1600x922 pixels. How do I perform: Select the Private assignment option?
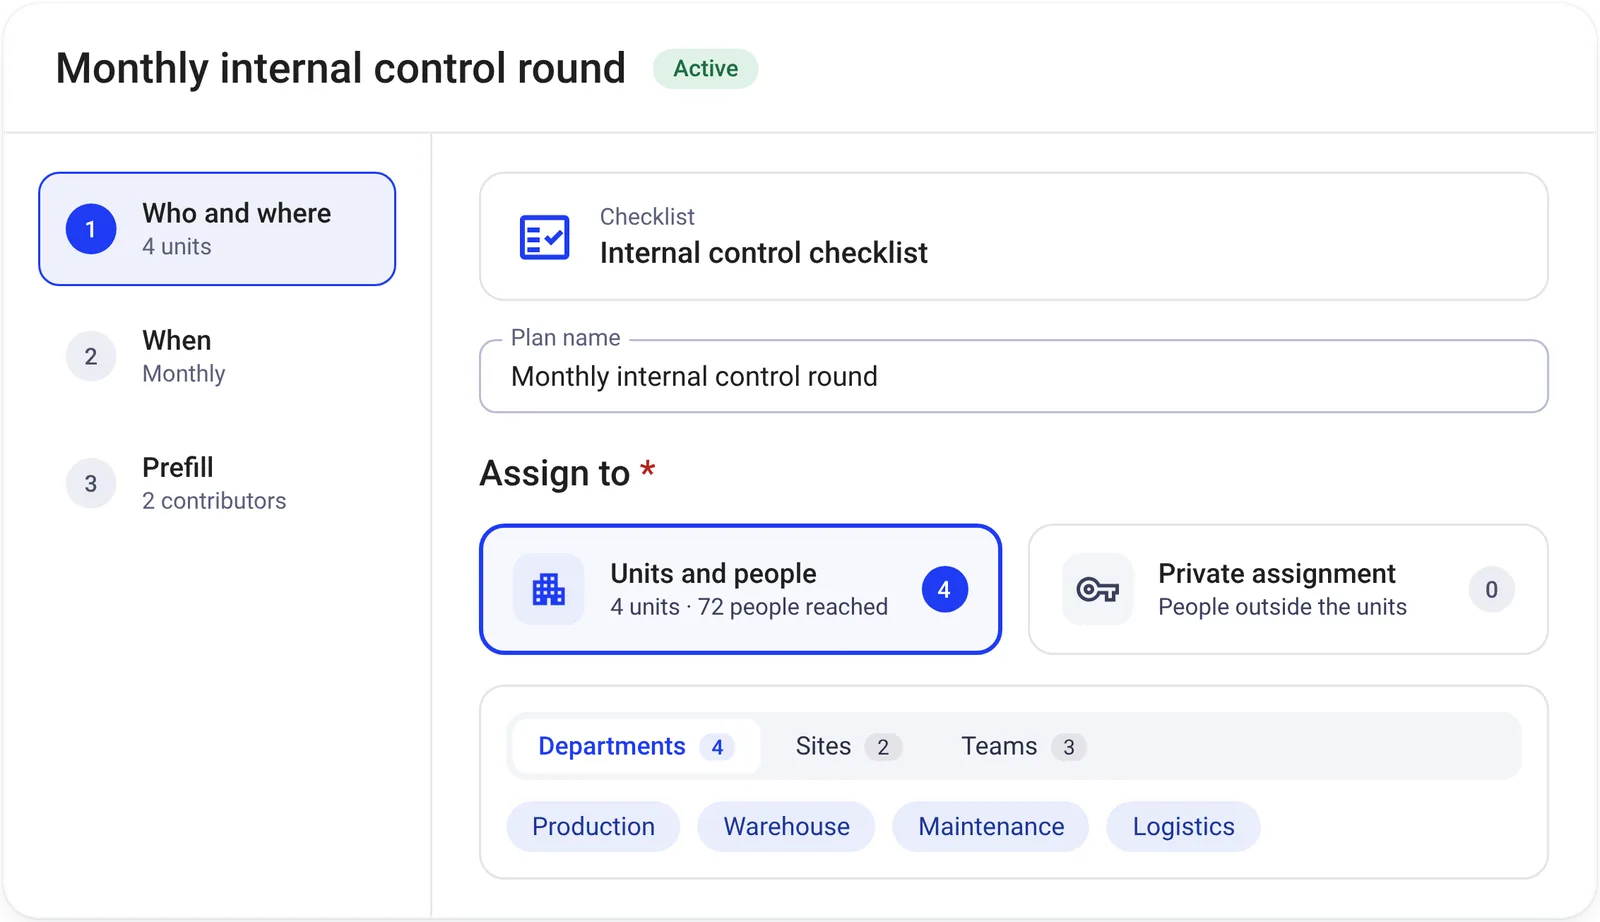tap(1288, 589)
